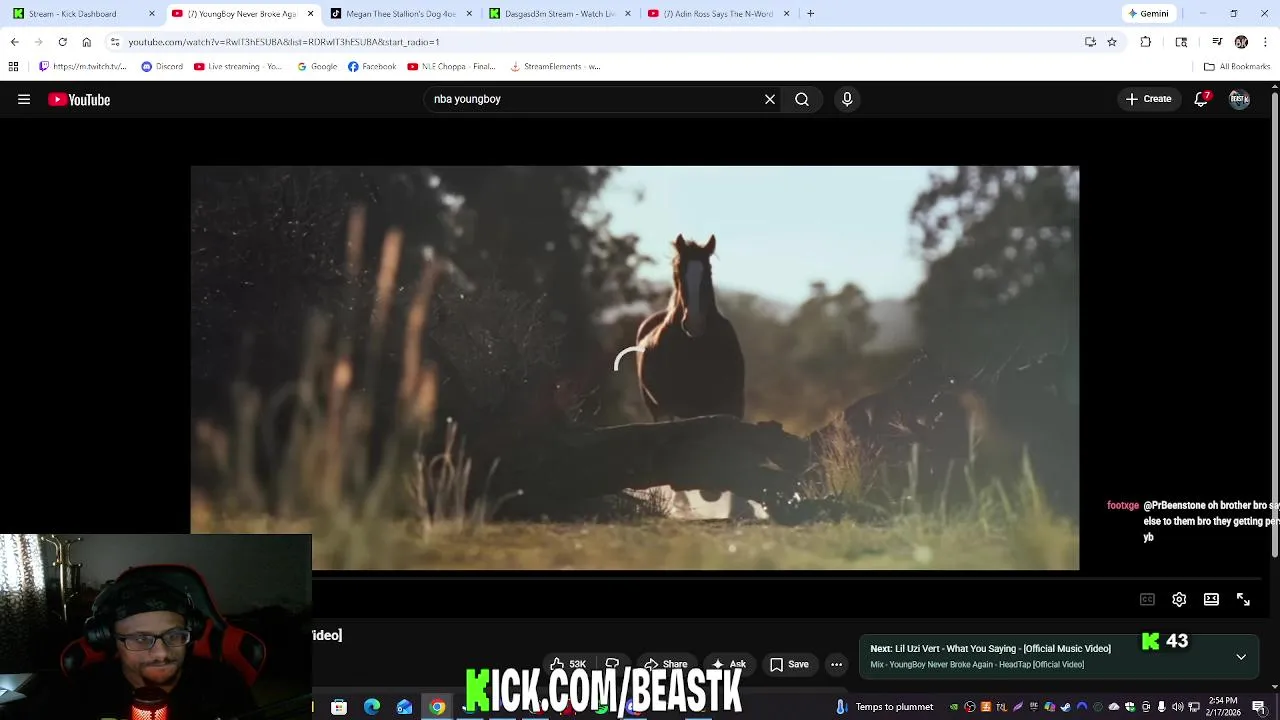Expand the Next playlist mix panel

1241,657
